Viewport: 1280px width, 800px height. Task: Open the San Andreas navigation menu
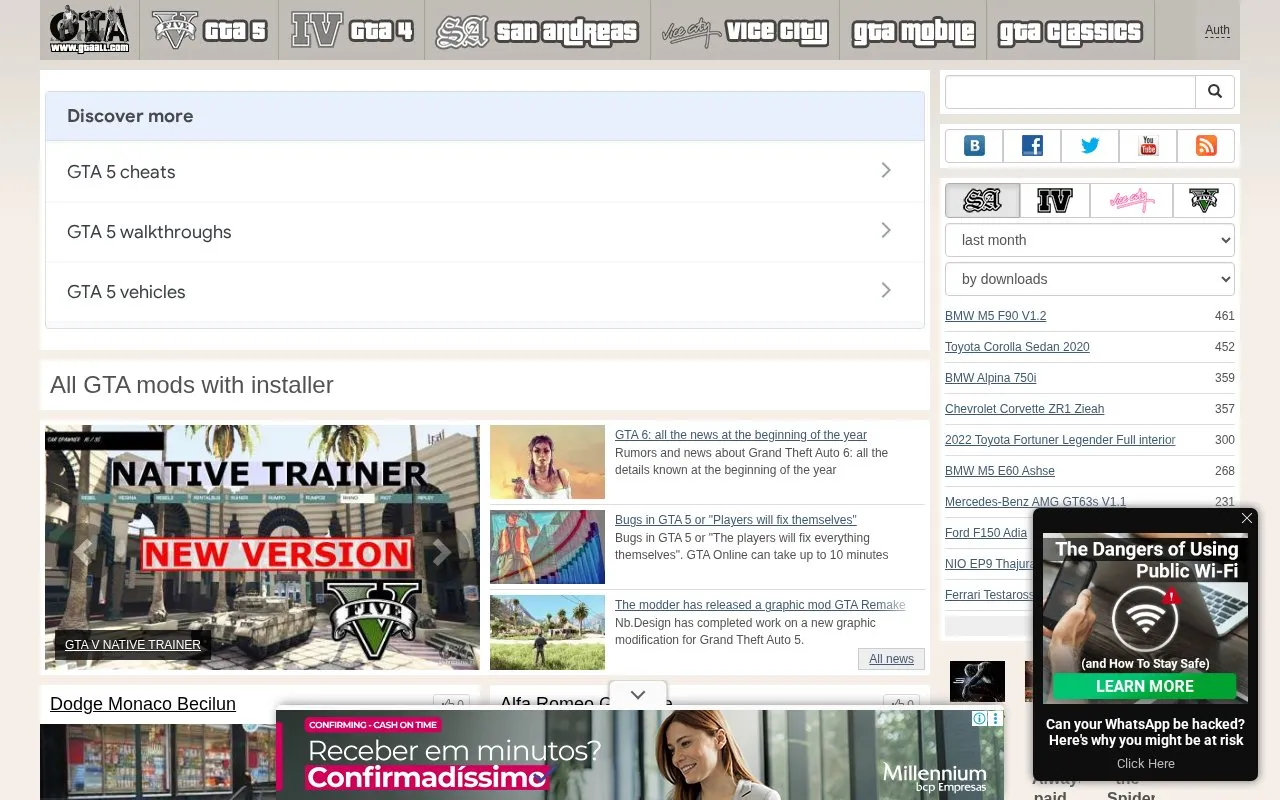tap(537, 30)
